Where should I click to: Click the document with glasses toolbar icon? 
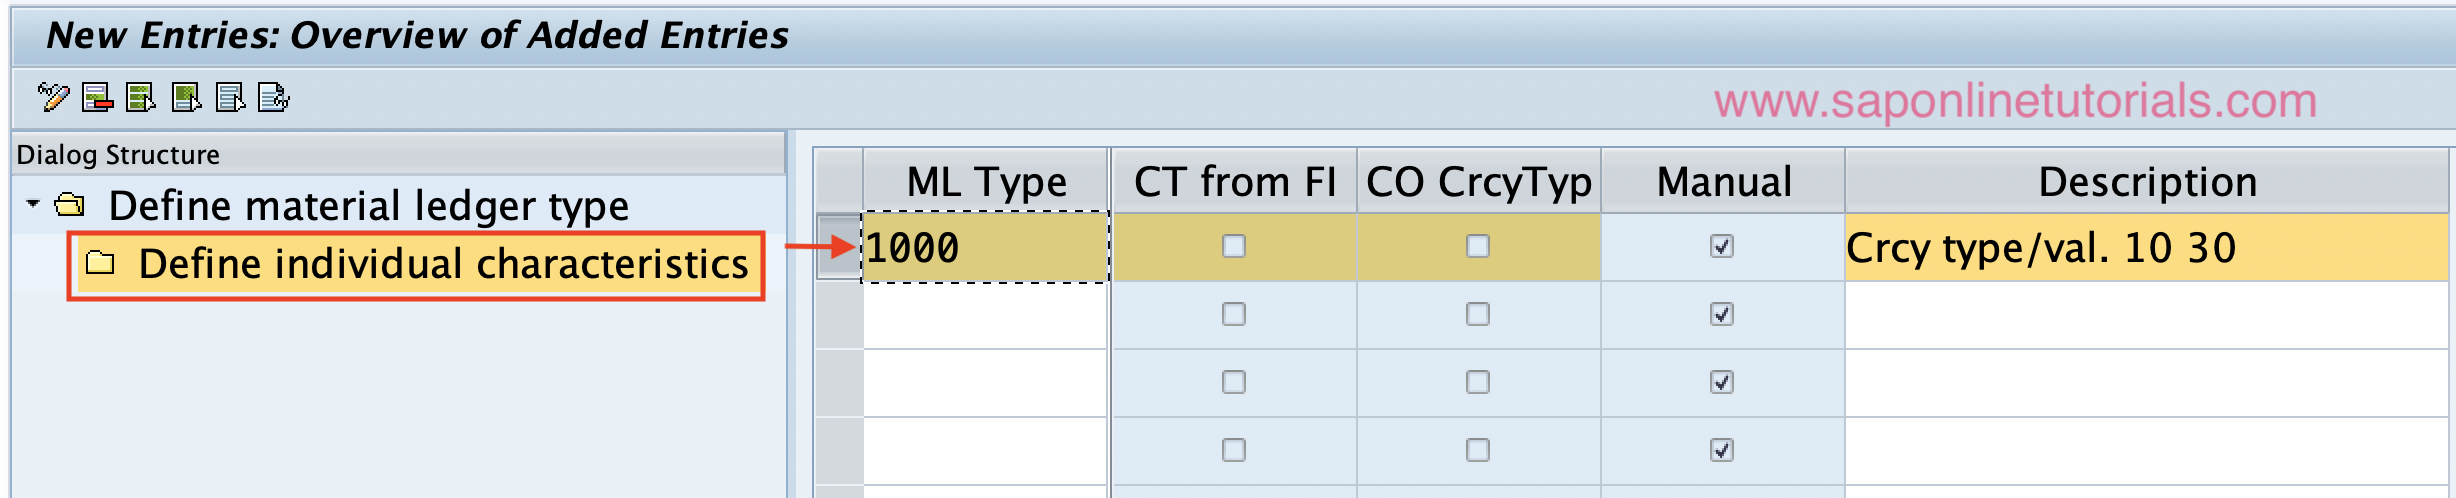[274, 98]
